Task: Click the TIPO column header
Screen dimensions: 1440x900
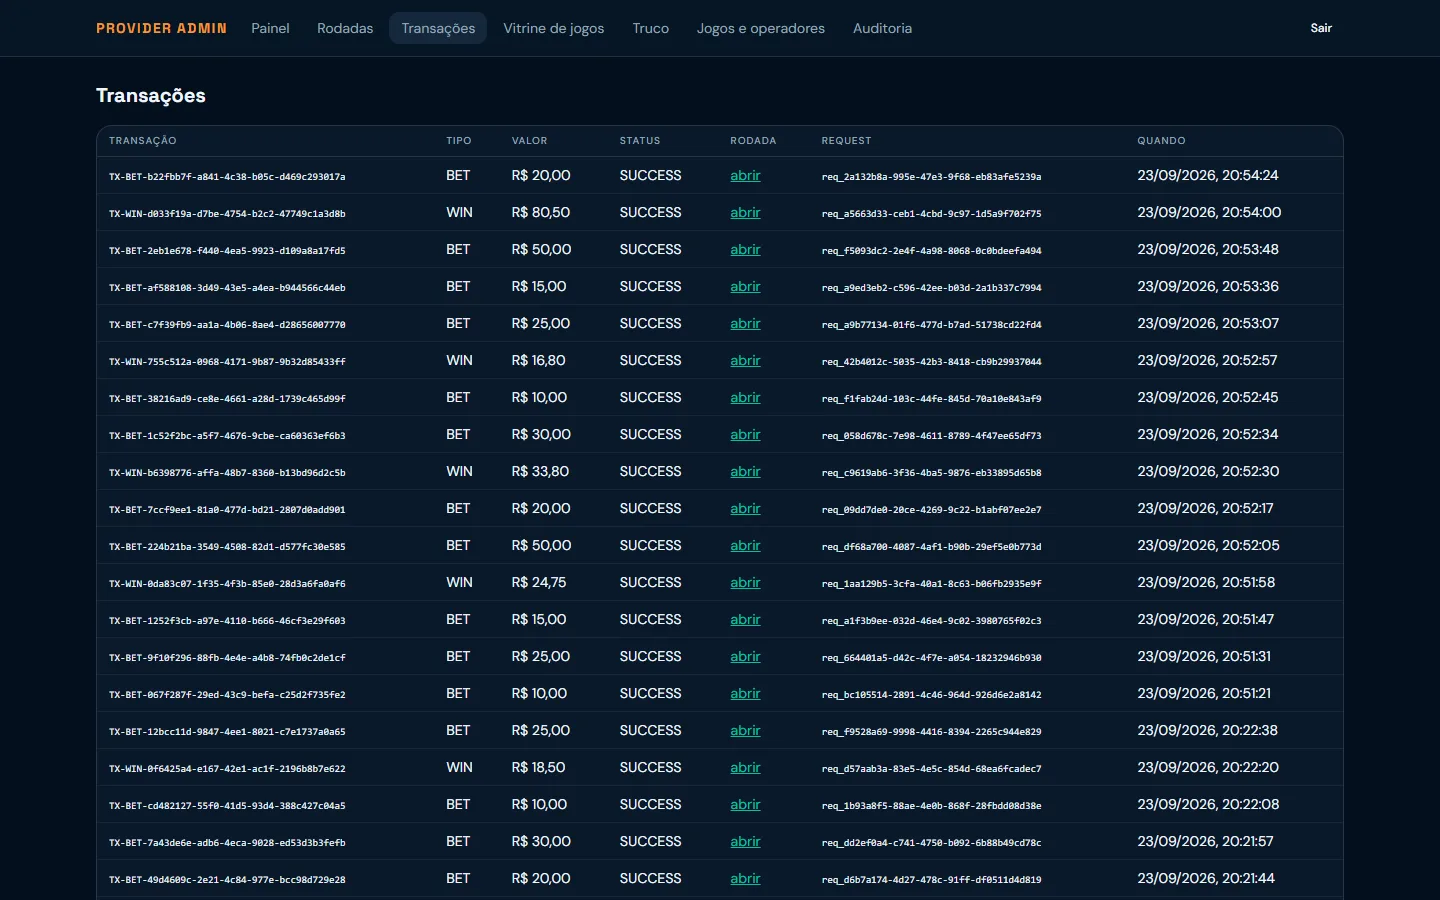Action: pyautogui.click(x=459, y=141)
